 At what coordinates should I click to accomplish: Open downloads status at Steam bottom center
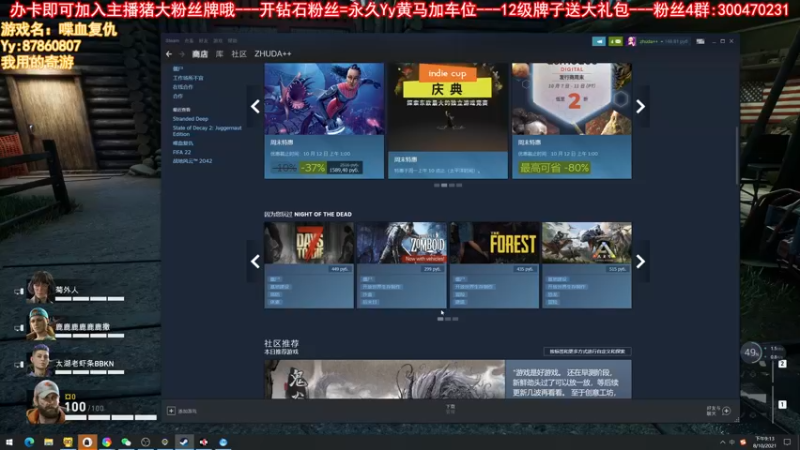[451, 409]
